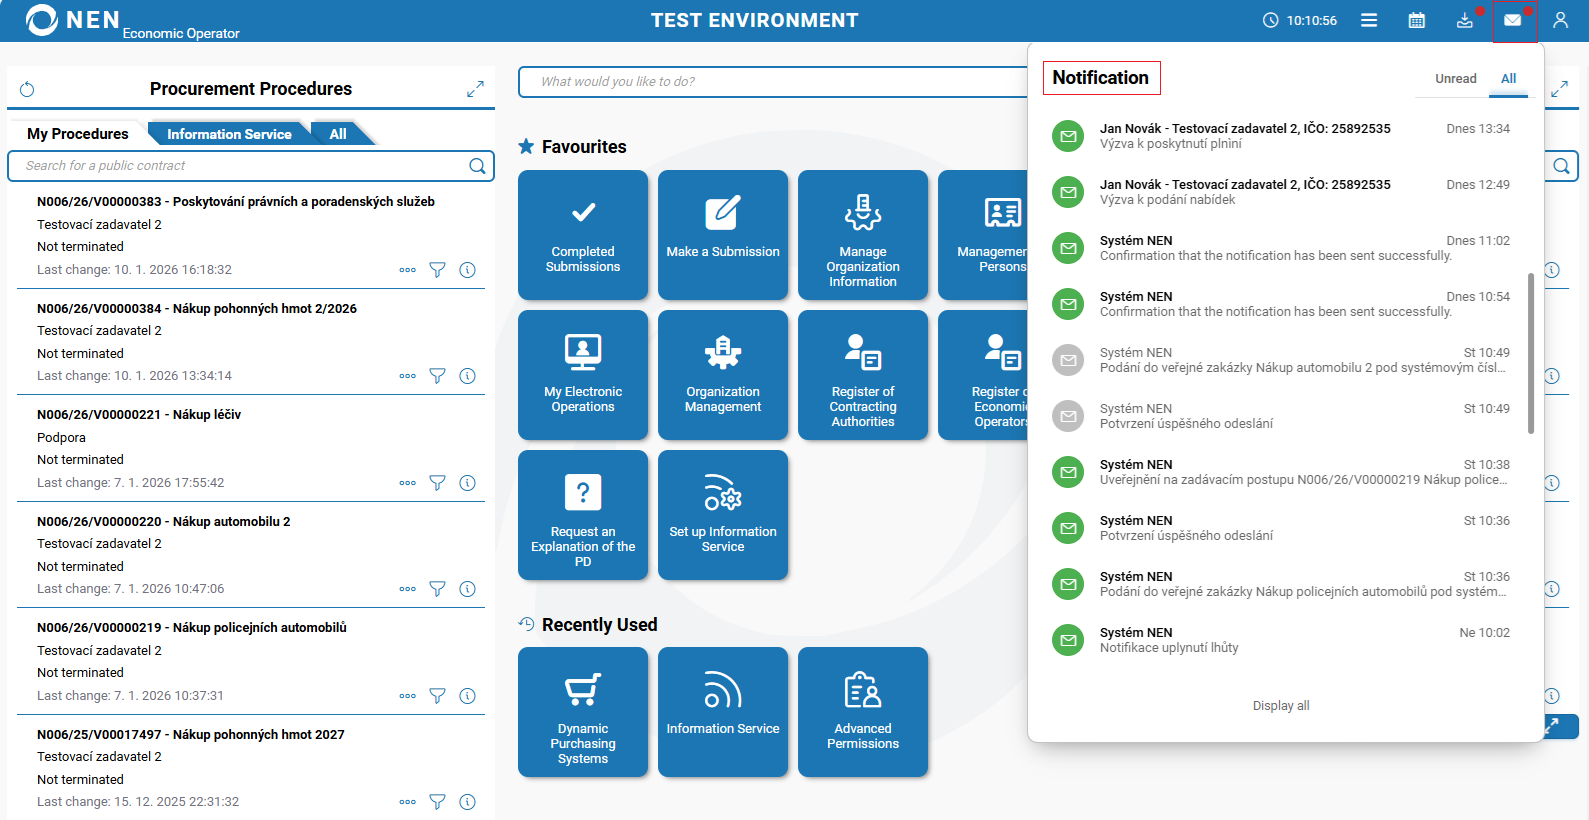Screen dimensions: 1589x820
Task: Open the hamburger menu in the header
Action: (x=1369, y=20)
